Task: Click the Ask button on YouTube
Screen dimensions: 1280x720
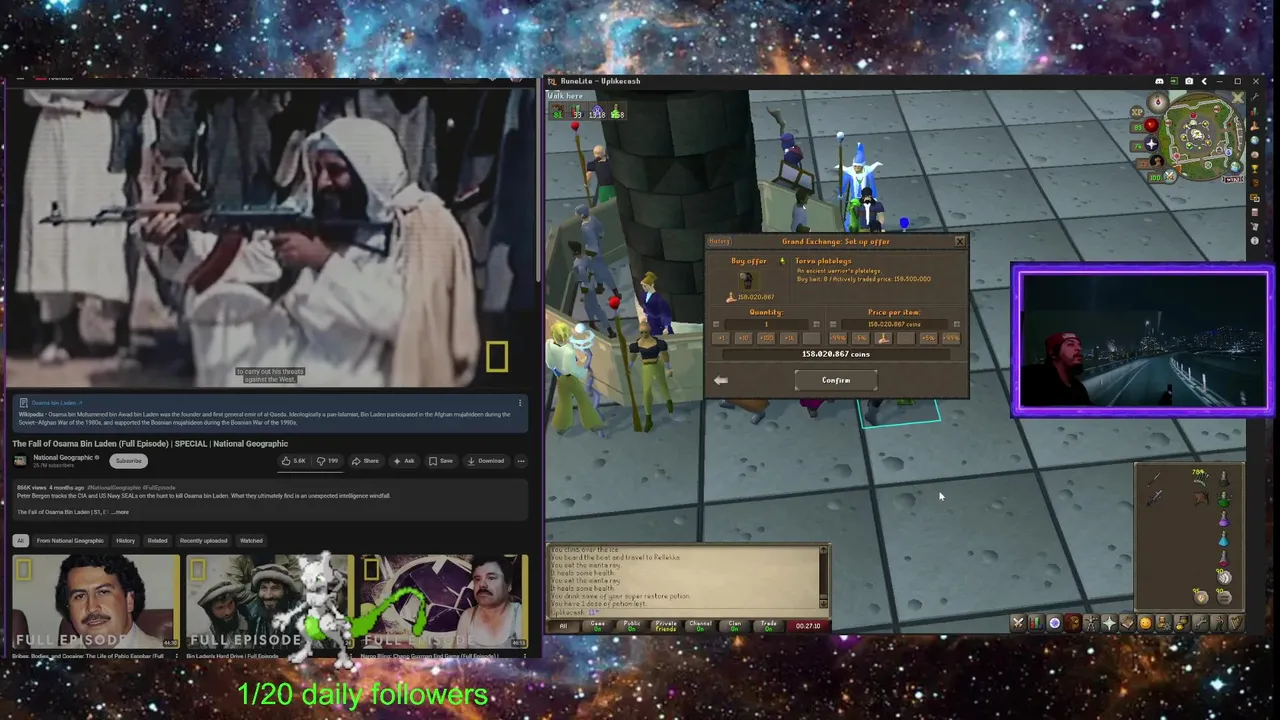Action: tap(404, 461)
